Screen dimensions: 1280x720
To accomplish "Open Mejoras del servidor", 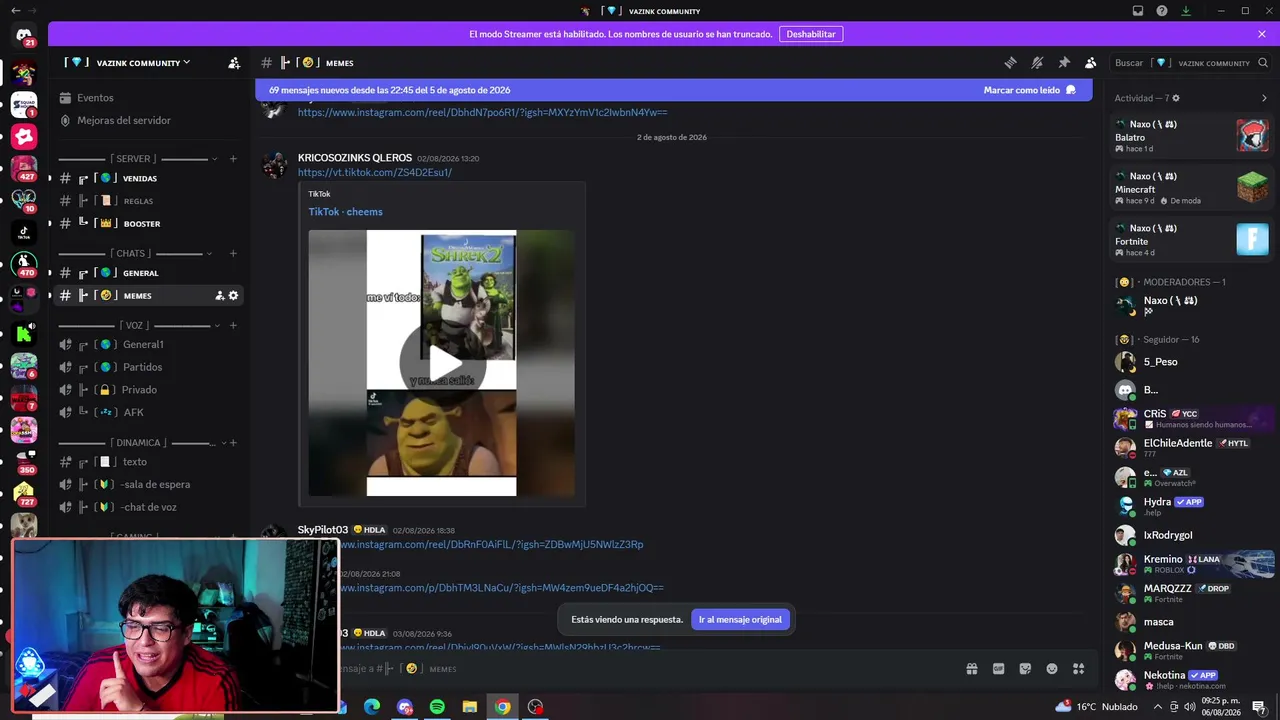I will coord(149,120).
